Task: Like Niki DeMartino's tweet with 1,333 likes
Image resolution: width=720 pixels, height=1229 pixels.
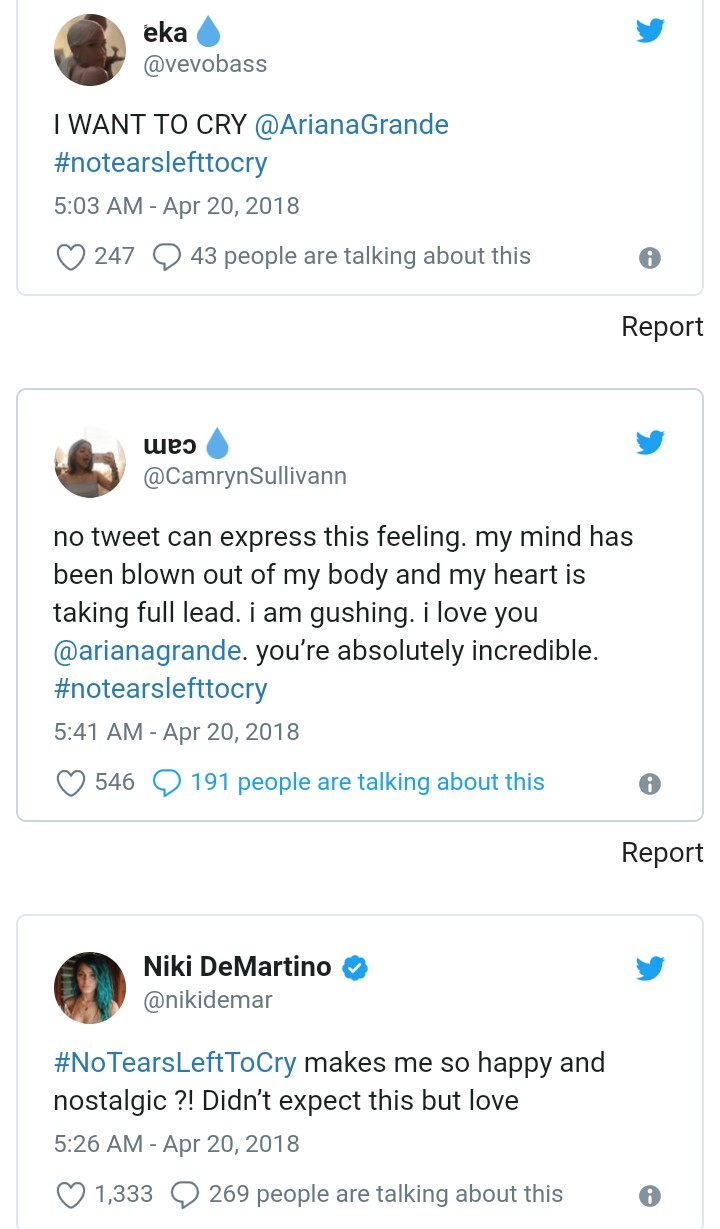Action: click(x=70, y=1194)
